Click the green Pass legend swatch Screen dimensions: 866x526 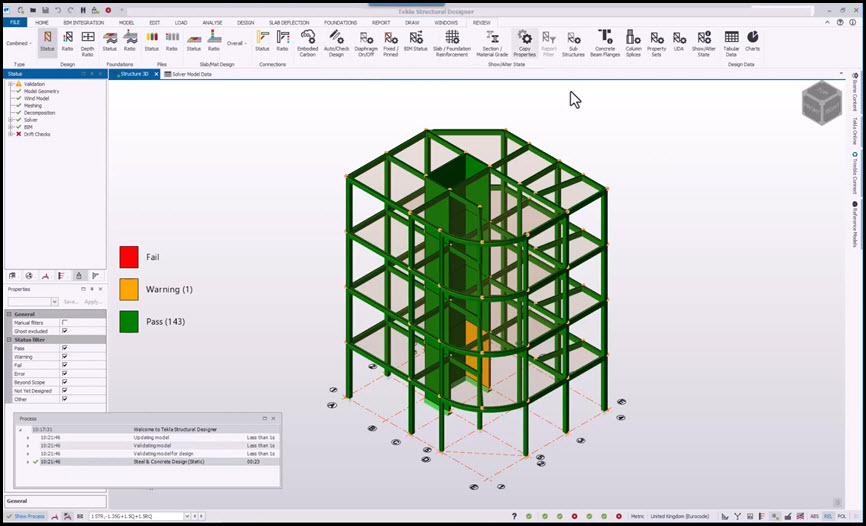tap(129, 322)
